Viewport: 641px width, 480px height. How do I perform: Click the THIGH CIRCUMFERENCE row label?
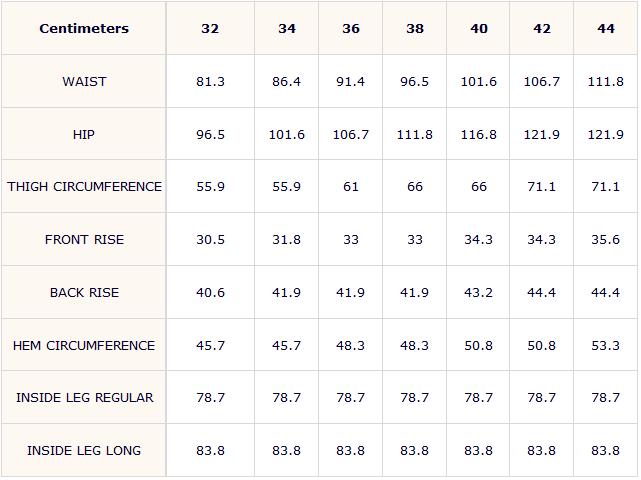click(x=84, y=187)
